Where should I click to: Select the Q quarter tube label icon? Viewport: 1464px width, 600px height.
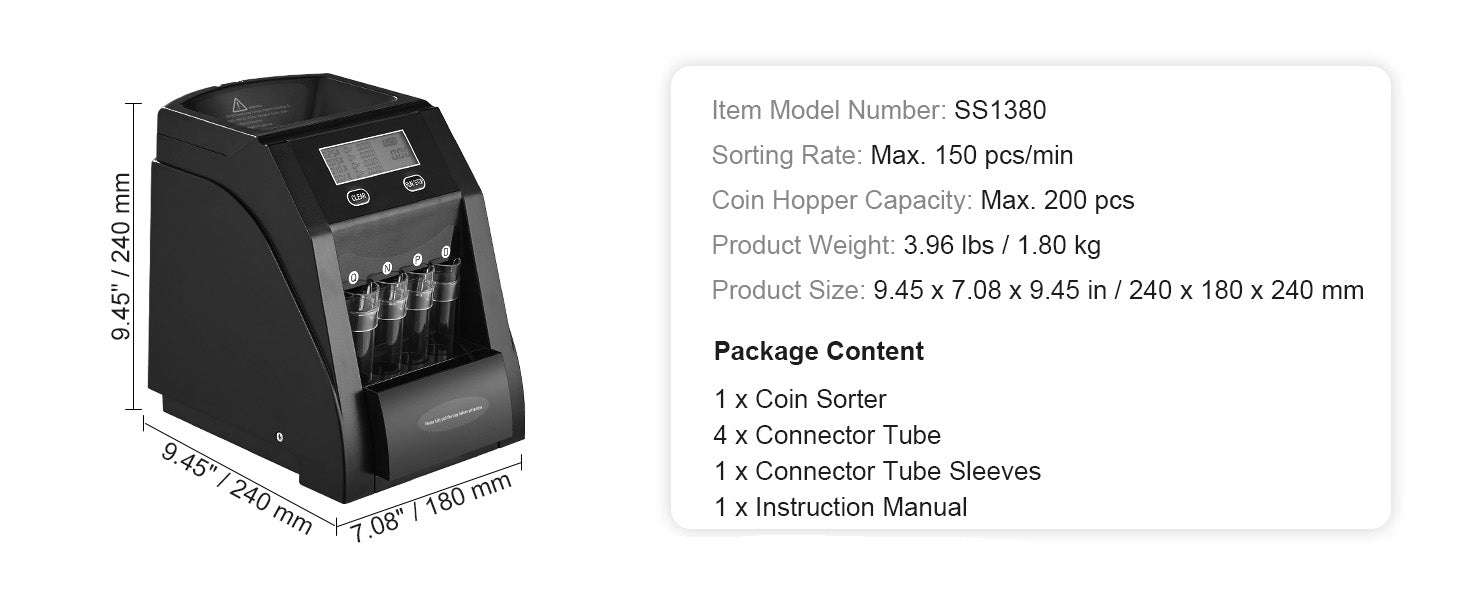pos(354,277)
